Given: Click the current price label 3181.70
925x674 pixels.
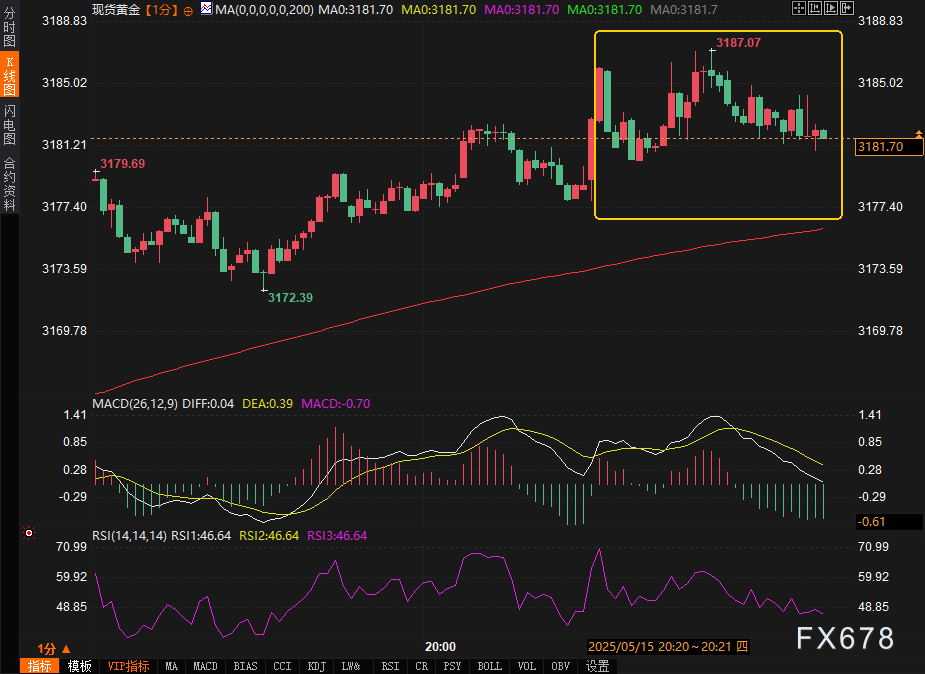Looking at the screenshot, I should point(881,147).
